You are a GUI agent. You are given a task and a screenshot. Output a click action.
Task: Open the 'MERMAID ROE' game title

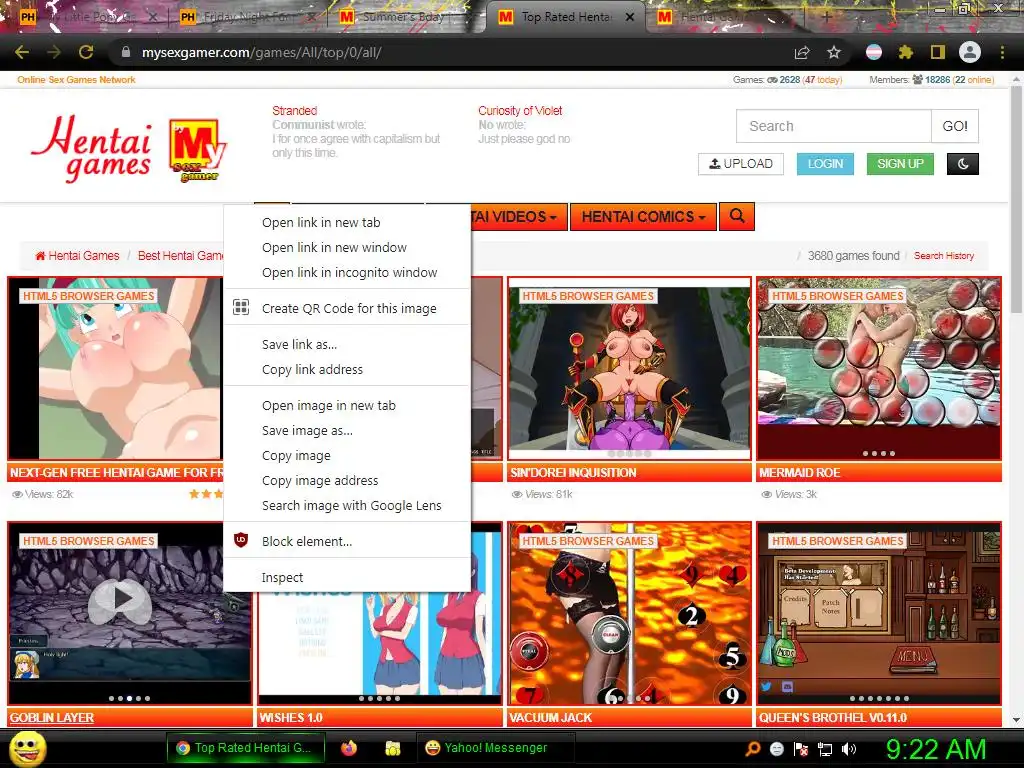tap(799, 473)
